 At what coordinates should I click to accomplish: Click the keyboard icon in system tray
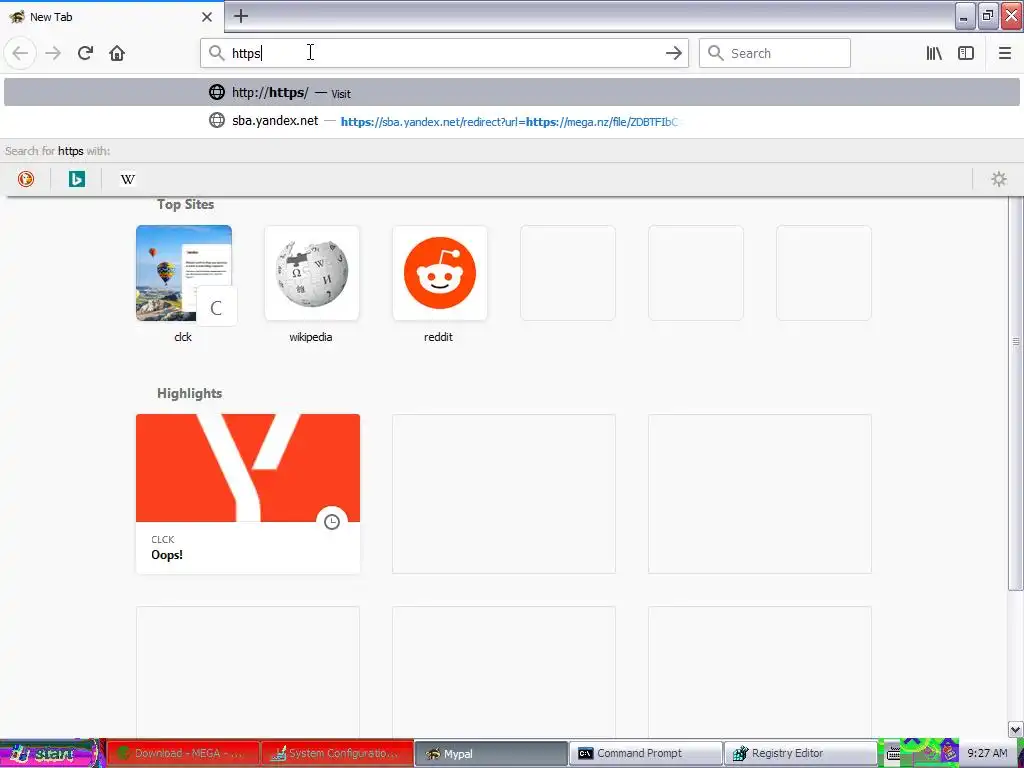893,754
